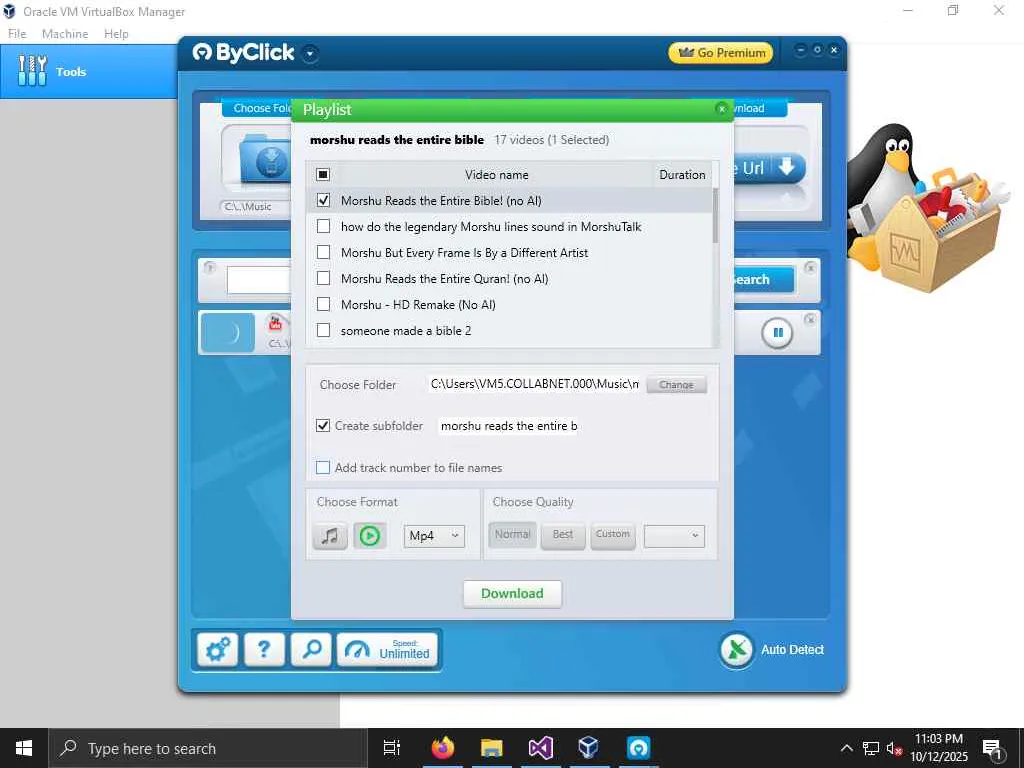1024x768 pixels.
Task: Open the Mp4 format dropdown
Action: [434, 536]
